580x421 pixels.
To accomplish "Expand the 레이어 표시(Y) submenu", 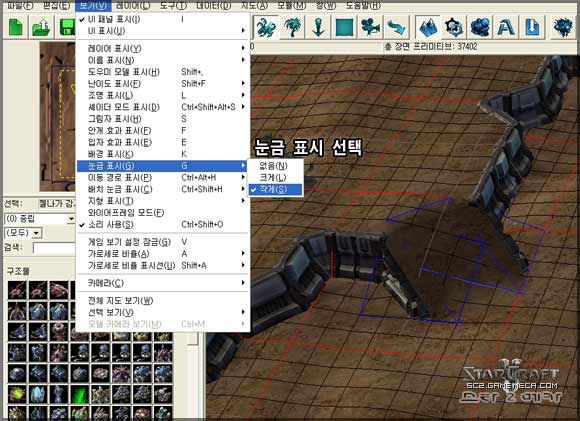I will pos(163,48).
